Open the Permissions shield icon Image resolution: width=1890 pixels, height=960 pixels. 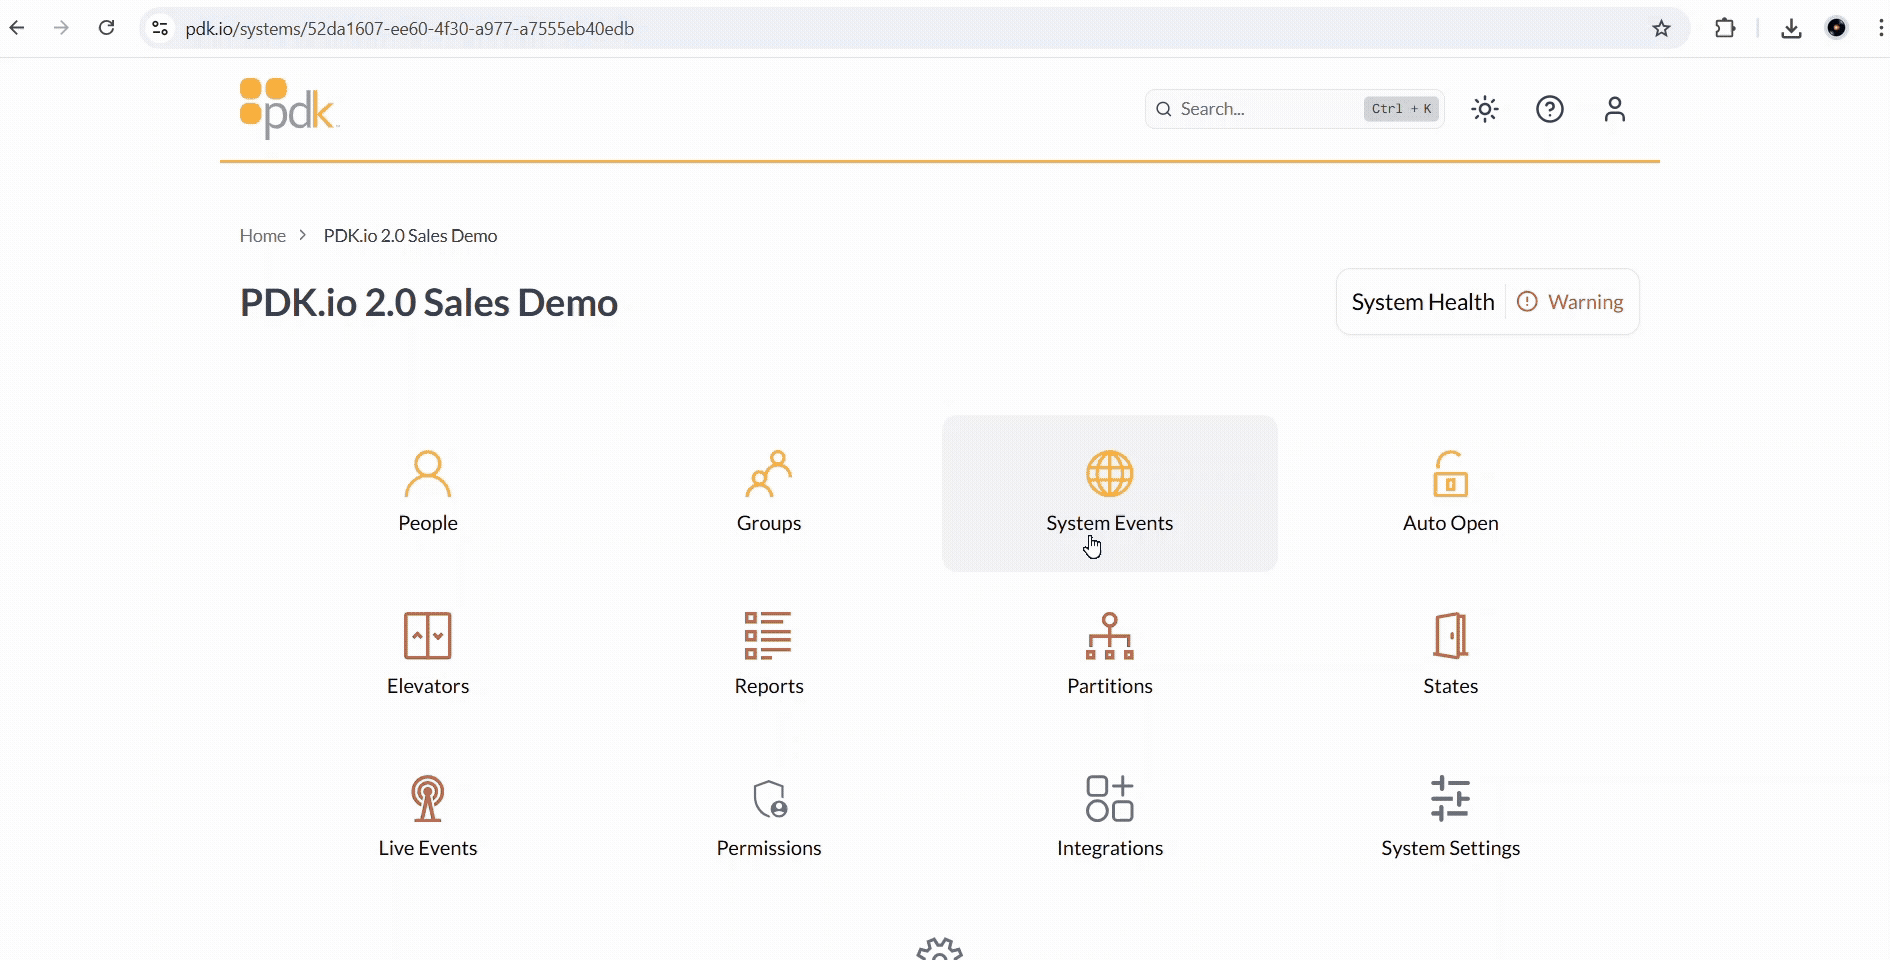(x=770, y=799)
